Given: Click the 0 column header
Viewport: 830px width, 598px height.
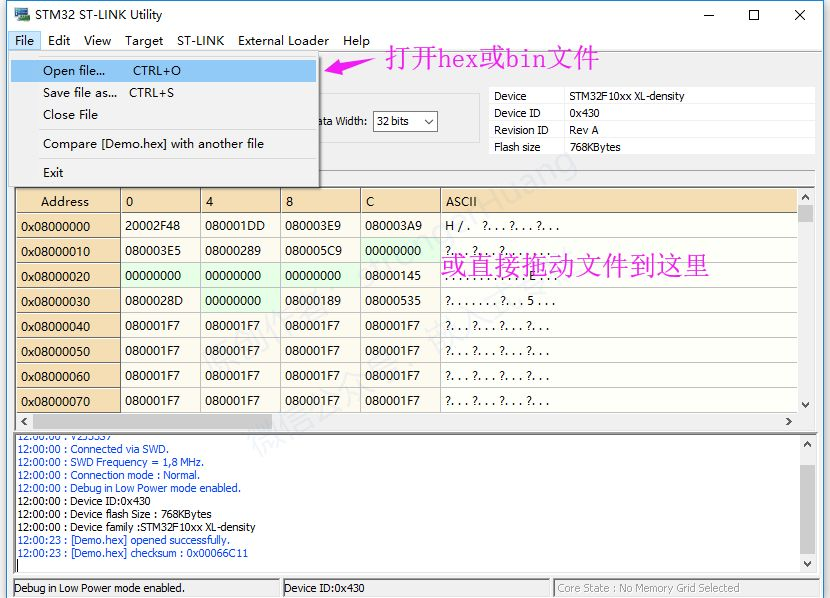Looking at the screenshot, I should click(x=161, y=202).
